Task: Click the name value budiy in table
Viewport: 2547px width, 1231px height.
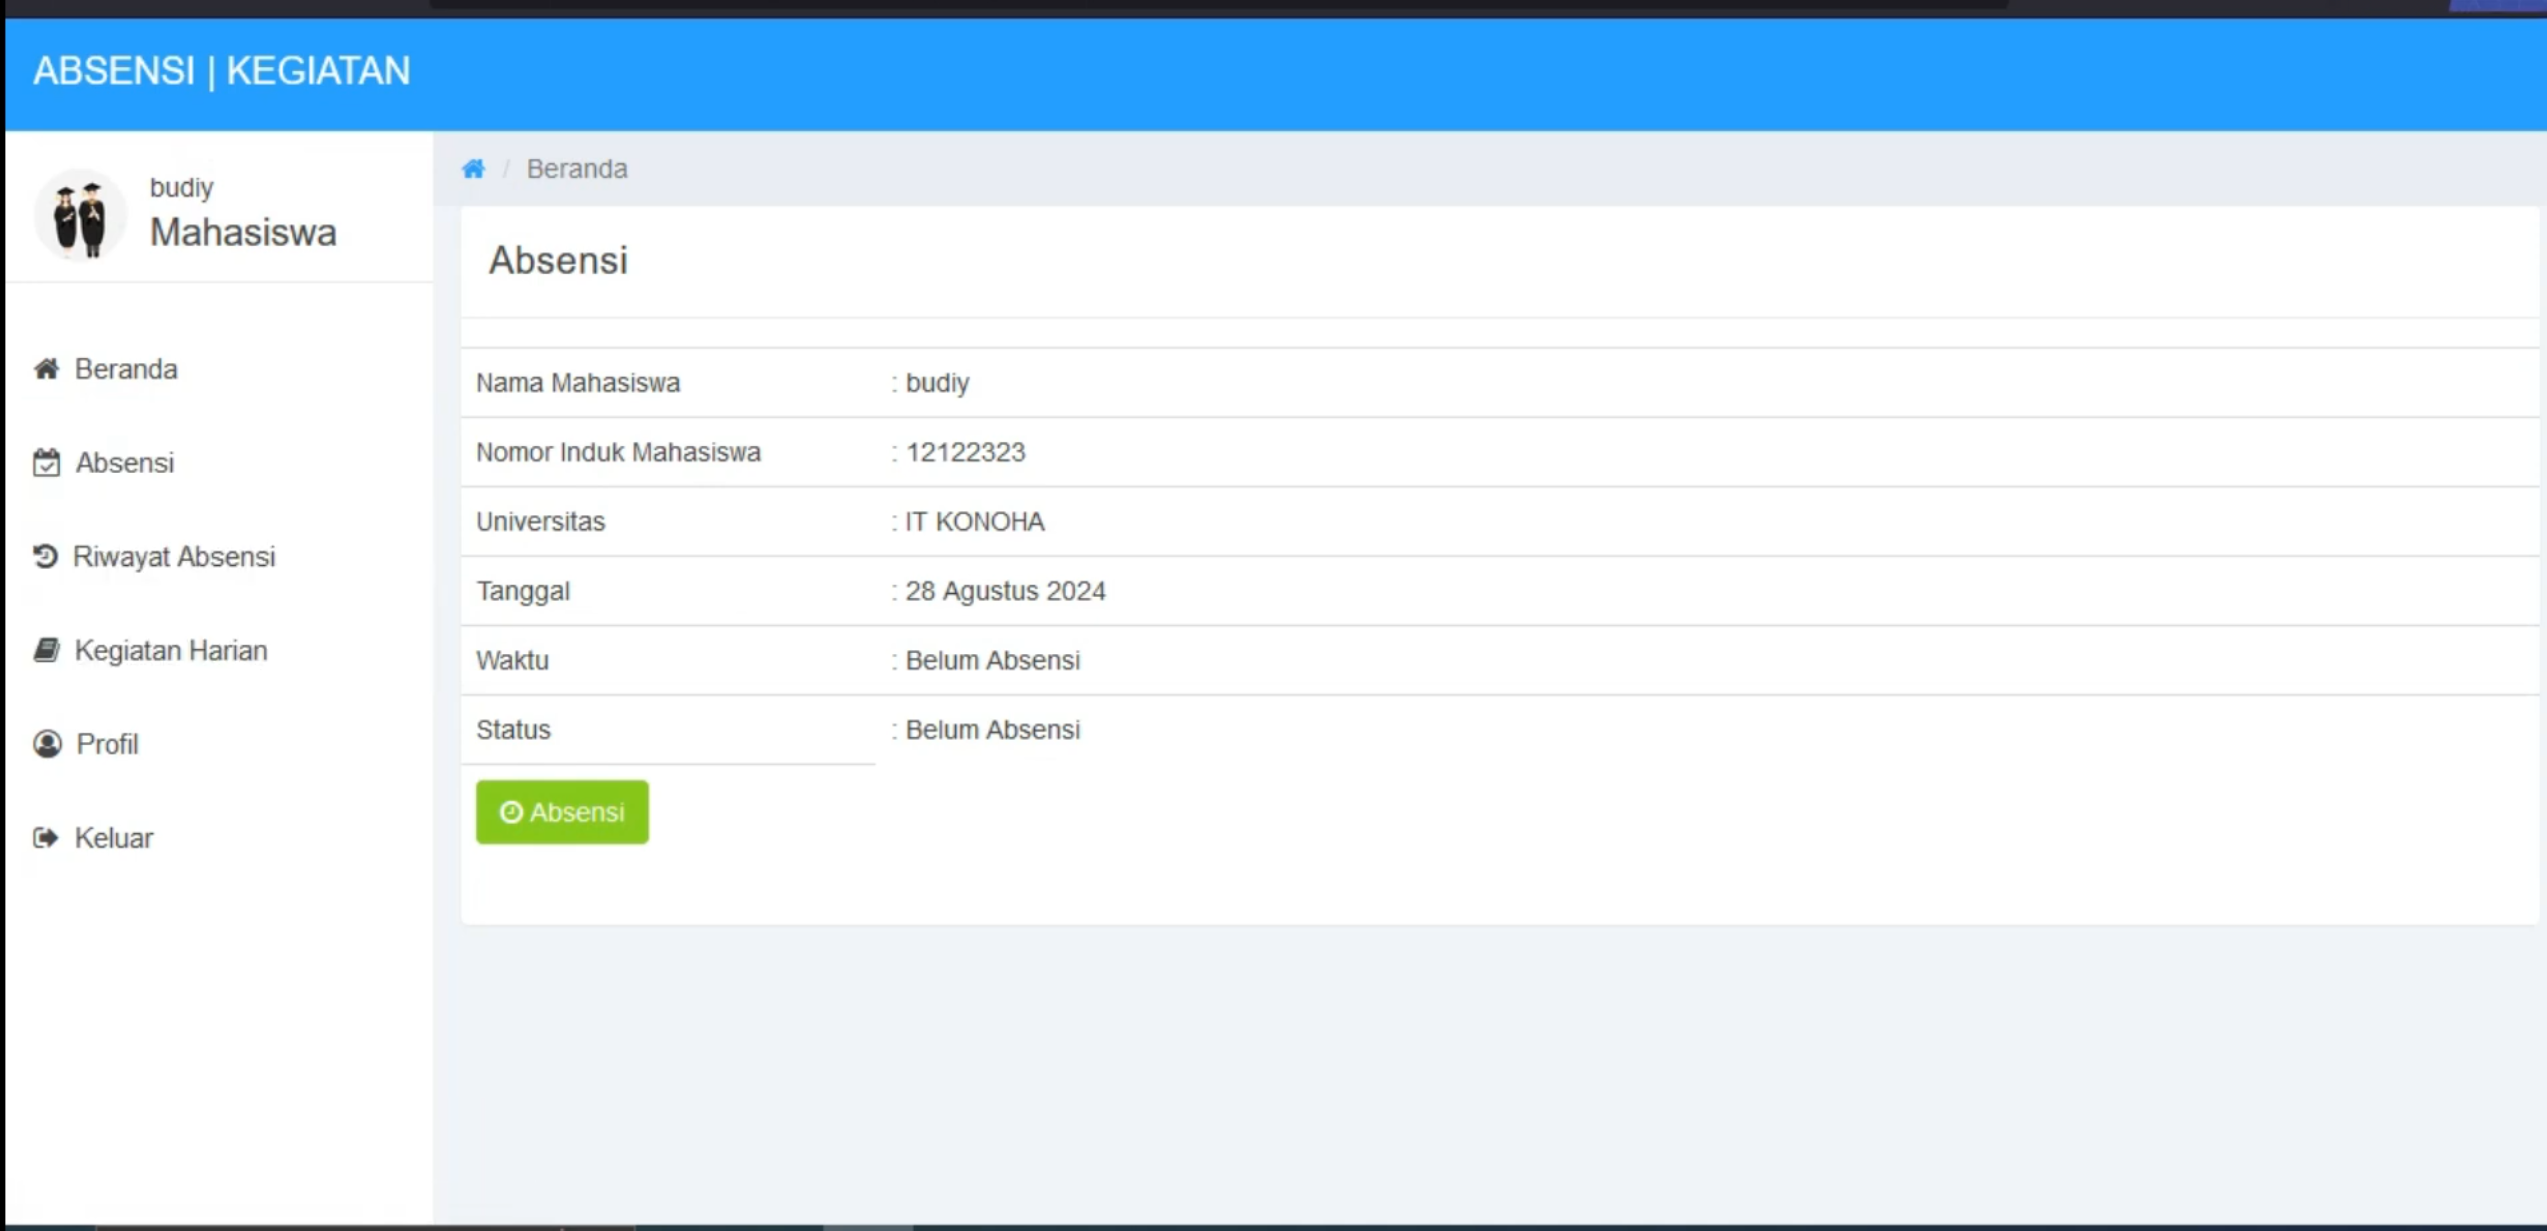Action: 937,383
